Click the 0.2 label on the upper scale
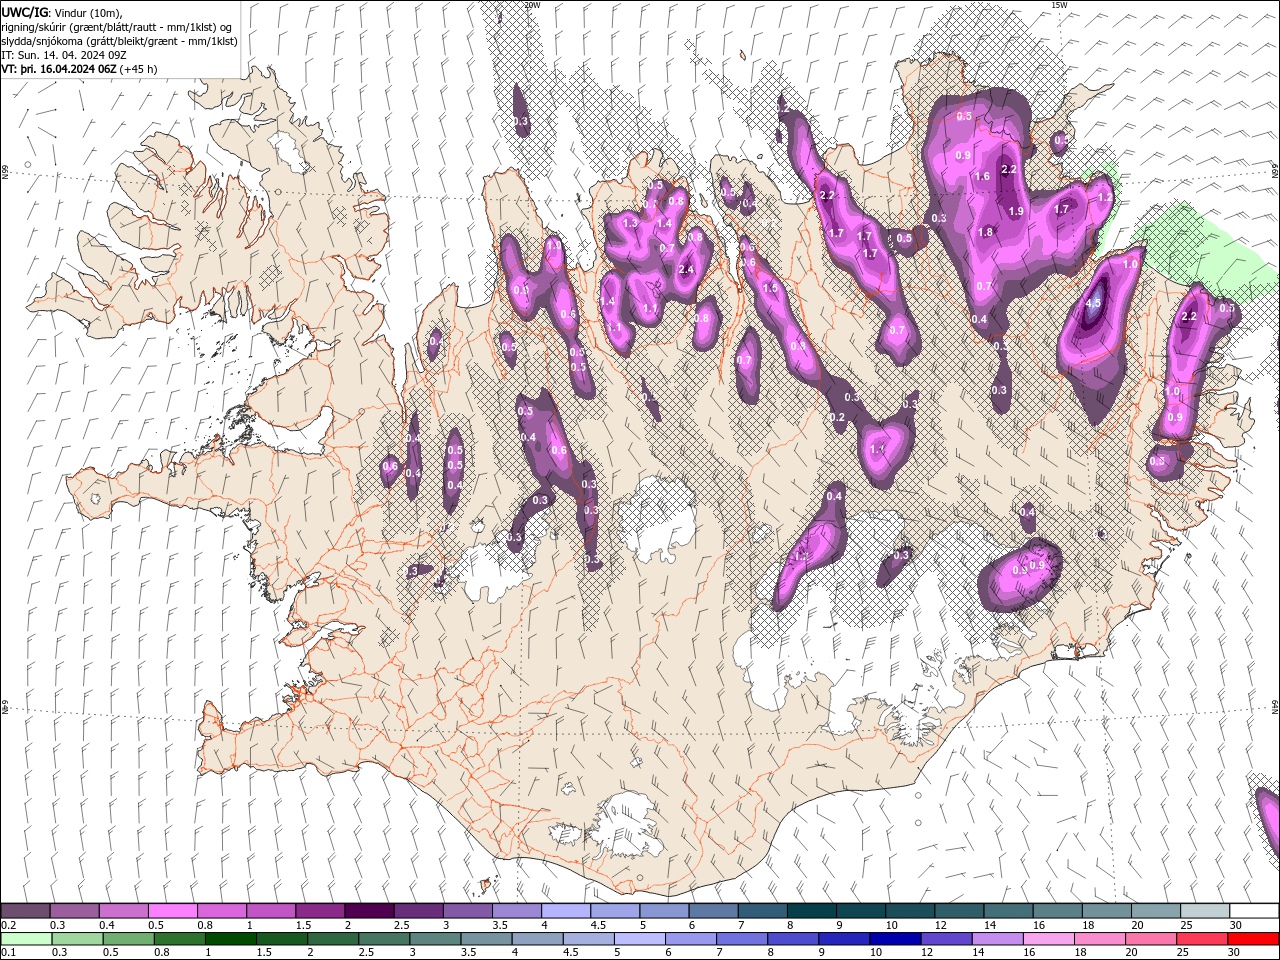The height and width of the screenshot is (960, 1280). (x=8, y=925)
